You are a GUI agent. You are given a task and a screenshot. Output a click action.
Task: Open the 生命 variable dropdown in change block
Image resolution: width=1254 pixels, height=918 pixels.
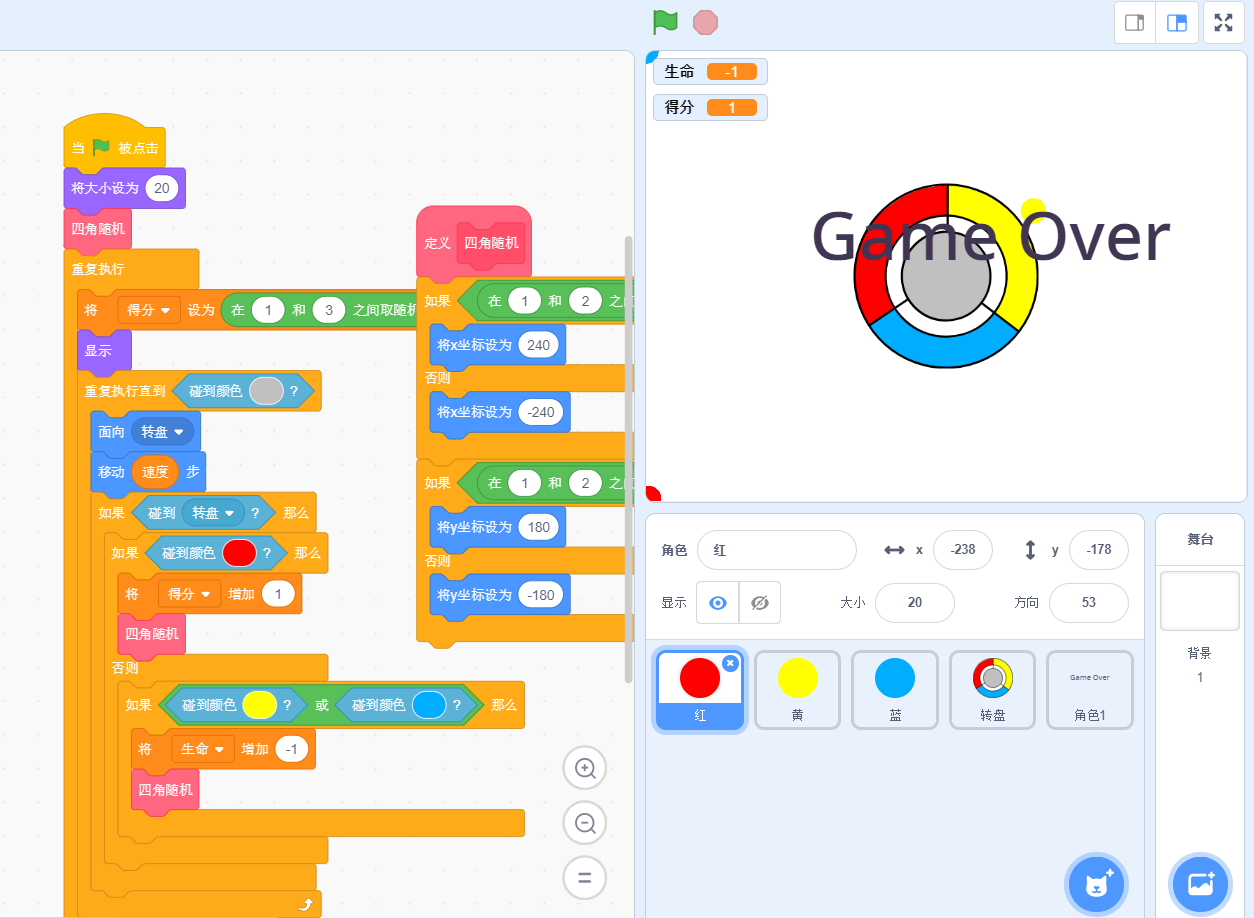click(x=202, y=749)
